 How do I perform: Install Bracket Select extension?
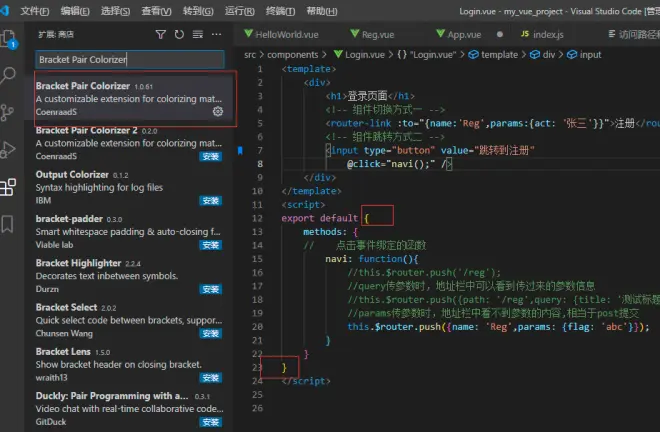pos(210,333)
